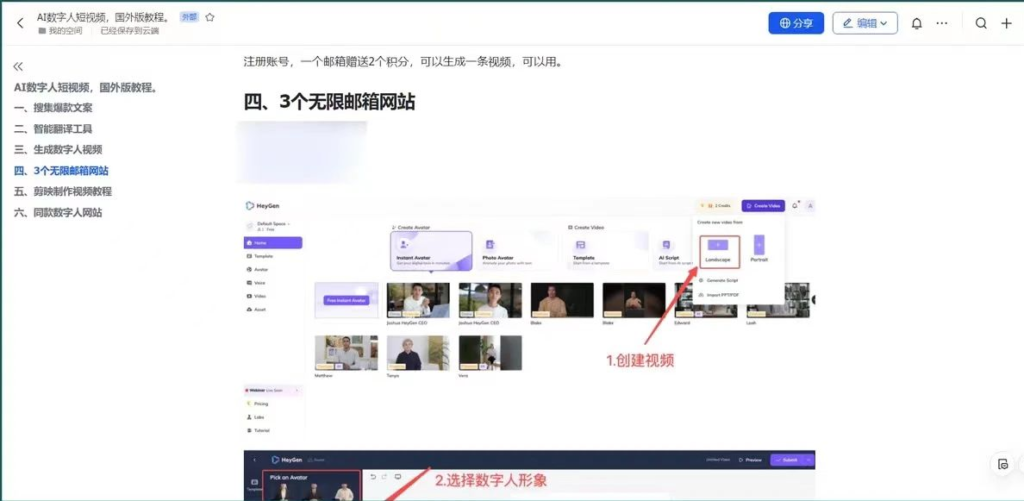Click Edward avatar thumbnail in HeyGen screenshot
Screen dimensions: 1024x501
click(x=707, y=300)
